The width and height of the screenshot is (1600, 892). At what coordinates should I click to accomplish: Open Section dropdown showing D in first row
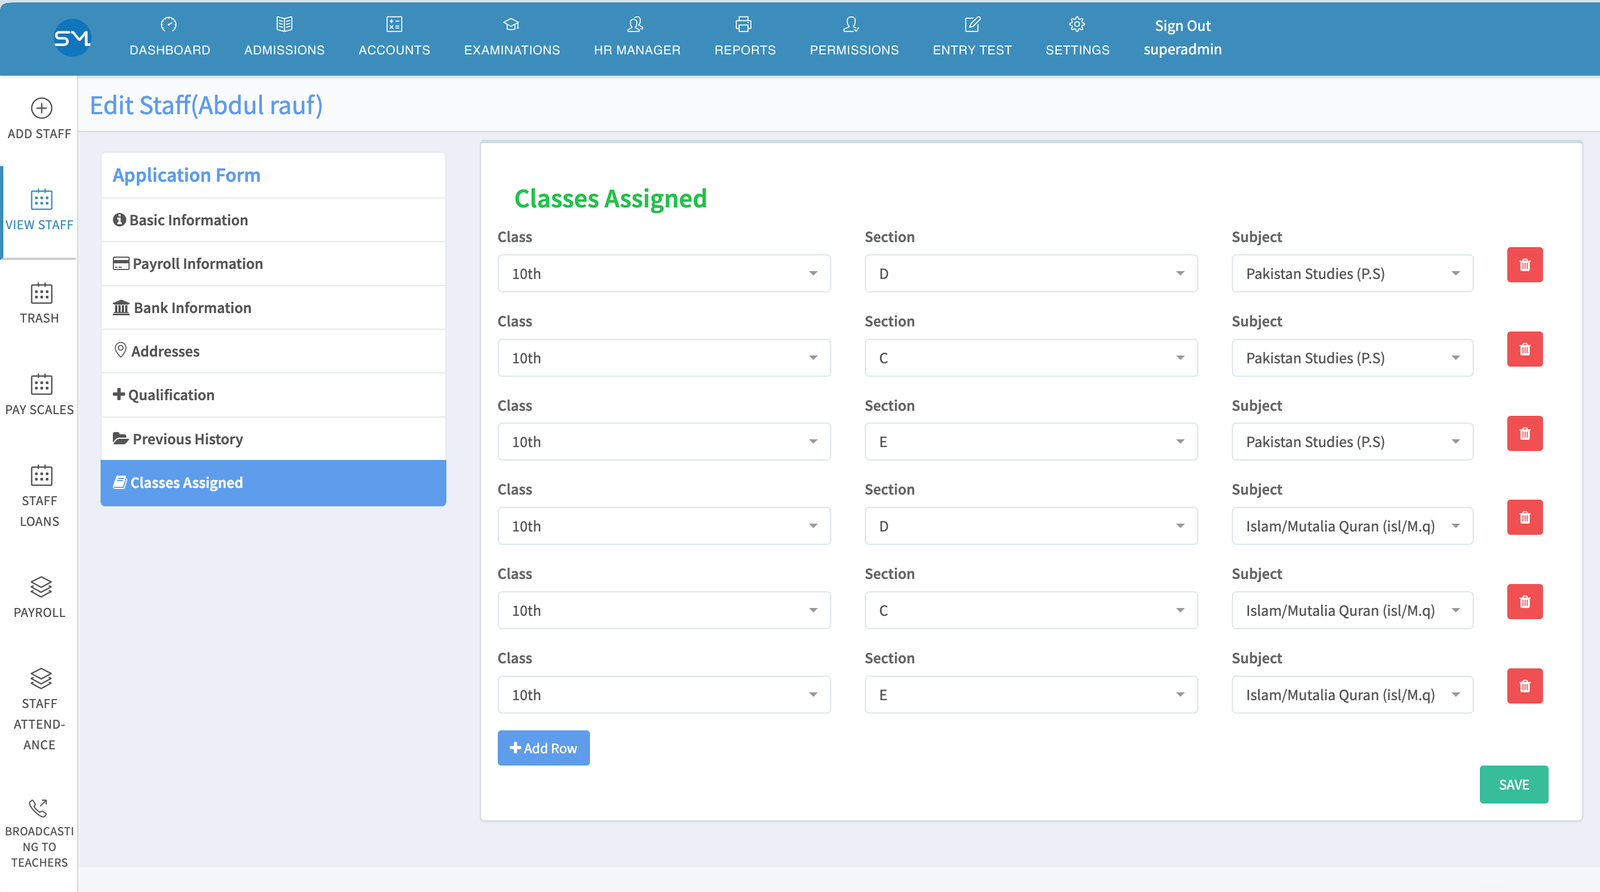[1031, 274]
